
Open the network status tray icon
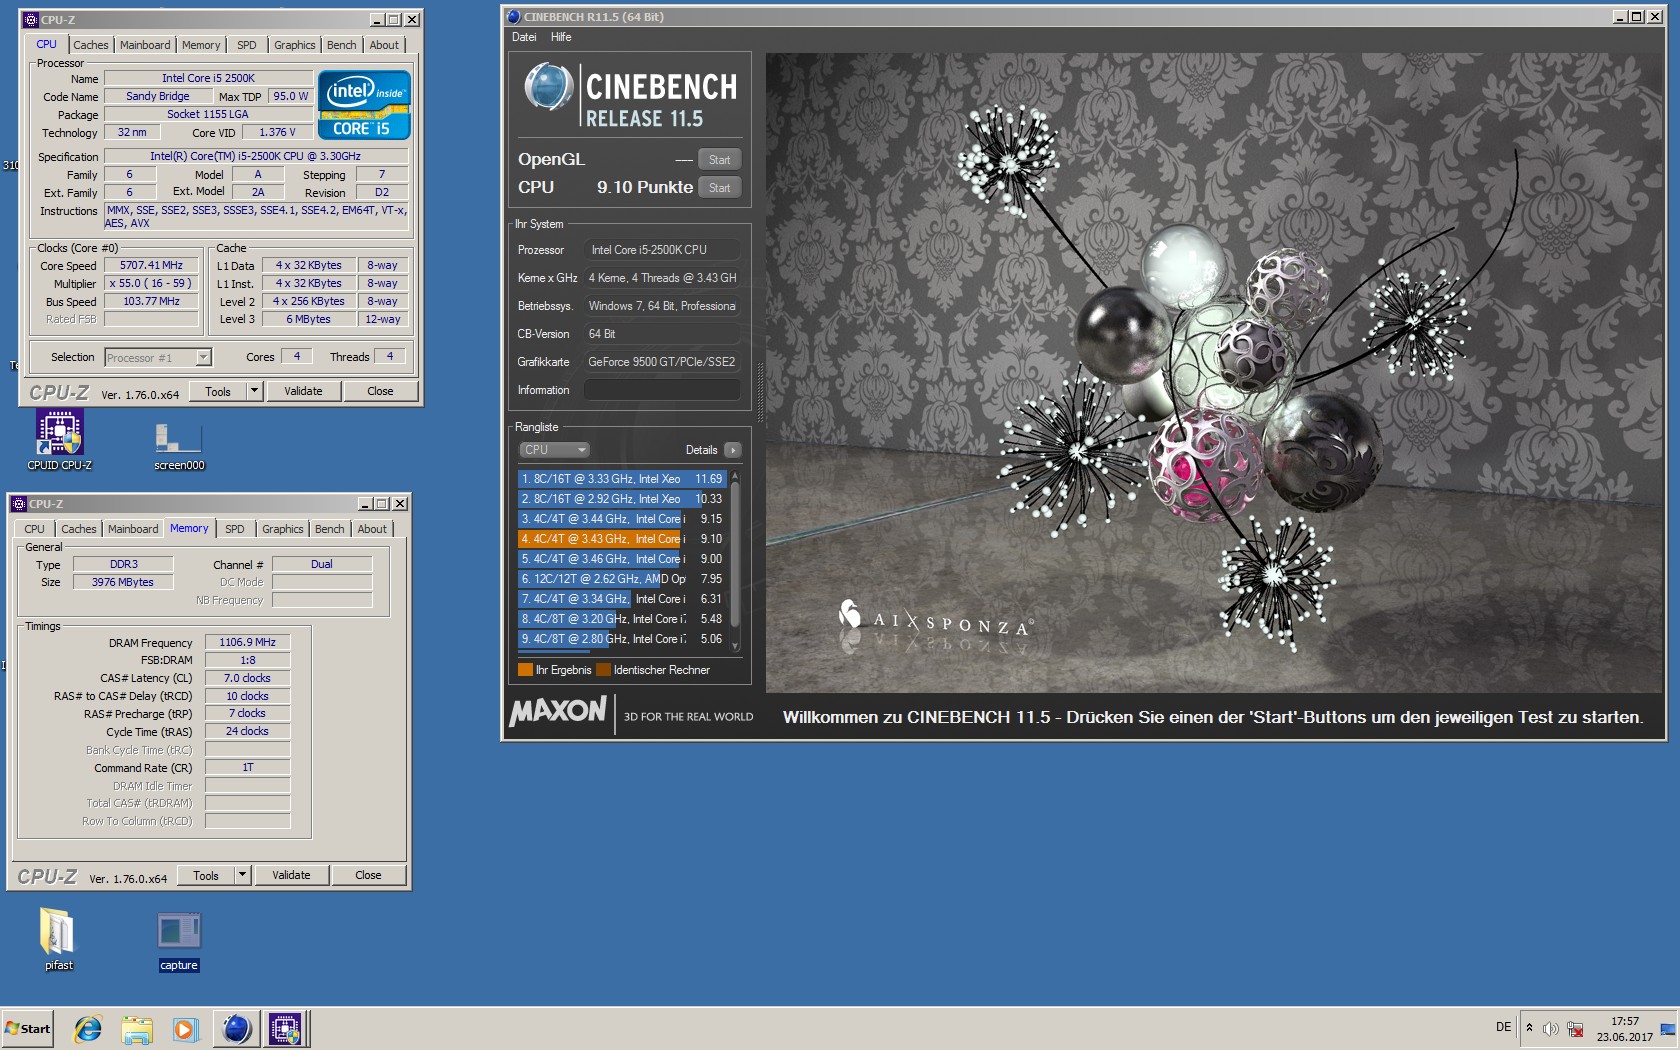[x=1575, y=1029]
